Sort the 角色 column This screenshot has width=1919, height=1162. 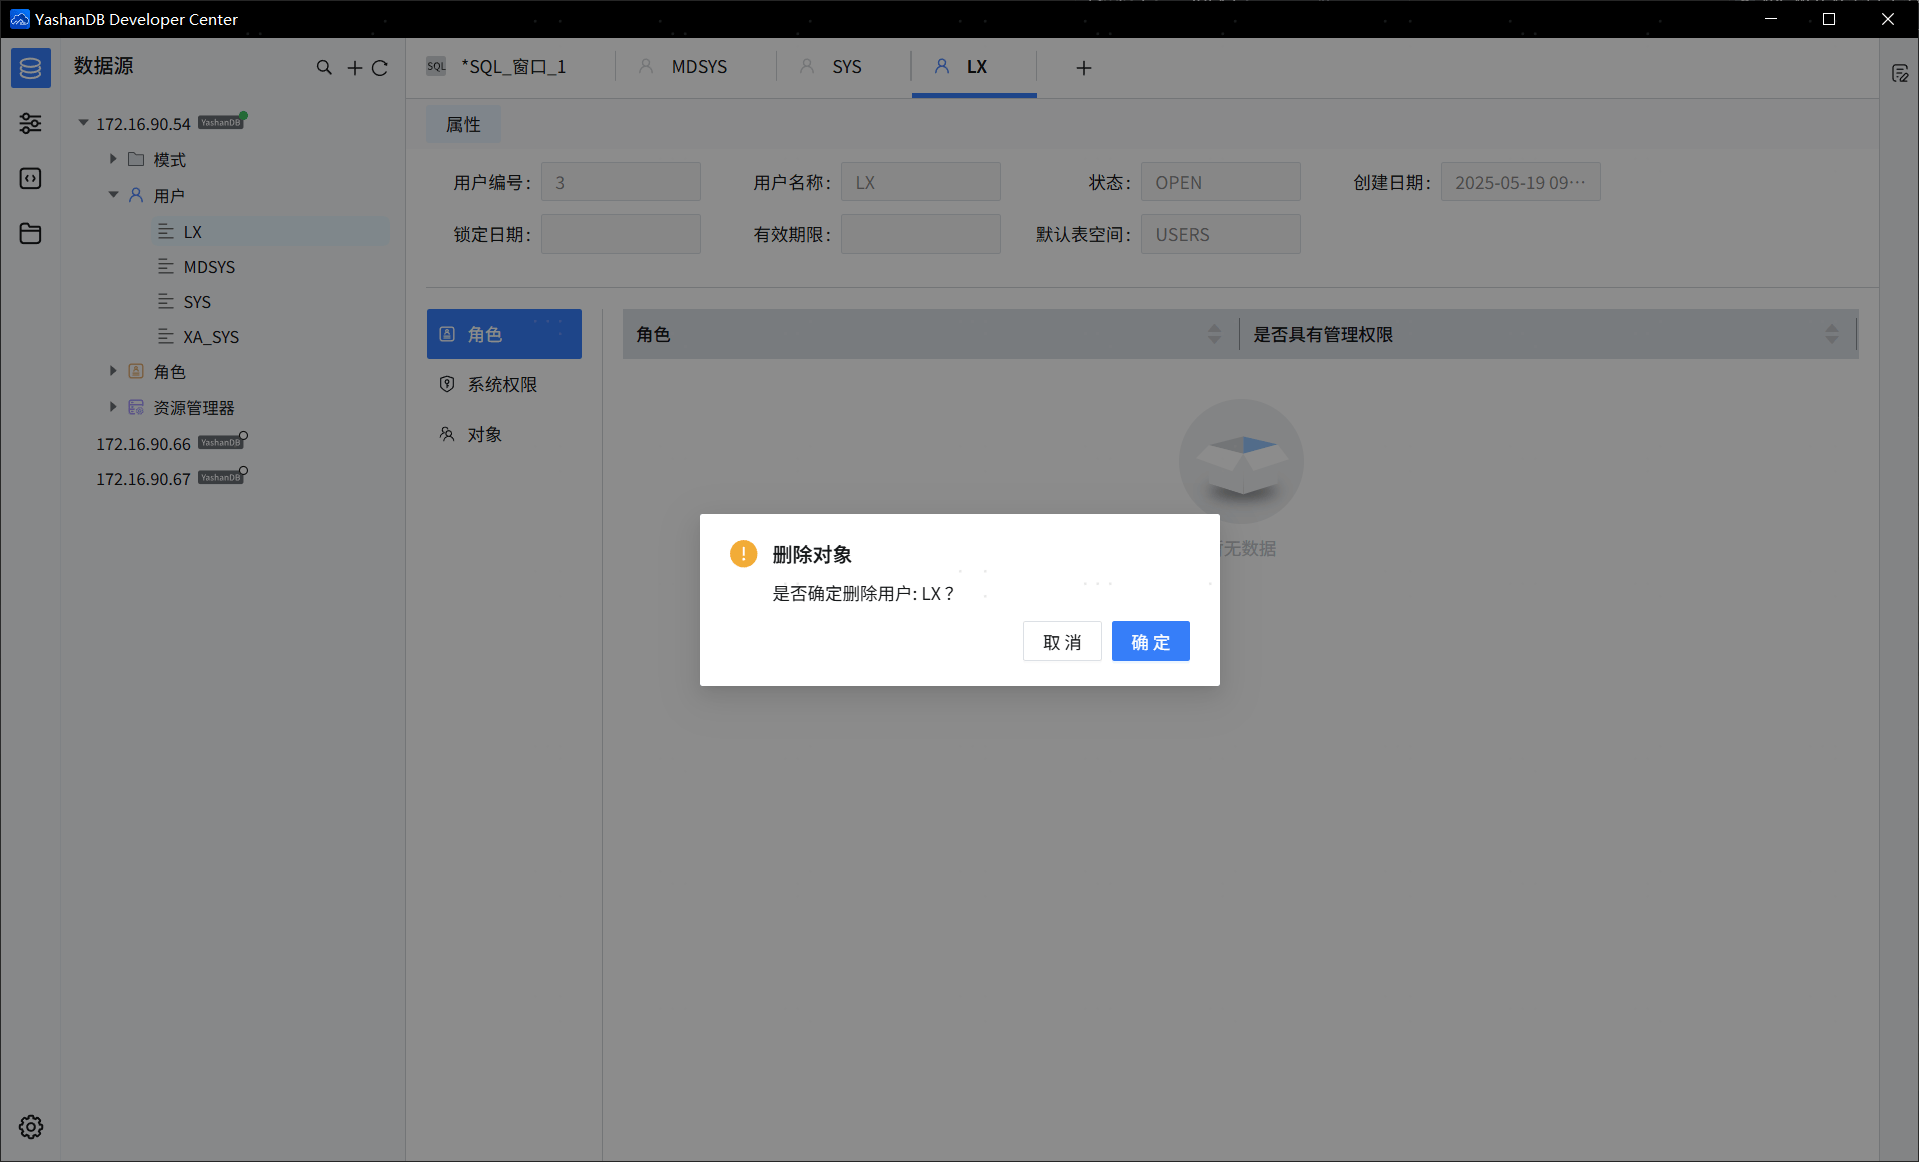pyautogui.click(x=1214, y=334)
